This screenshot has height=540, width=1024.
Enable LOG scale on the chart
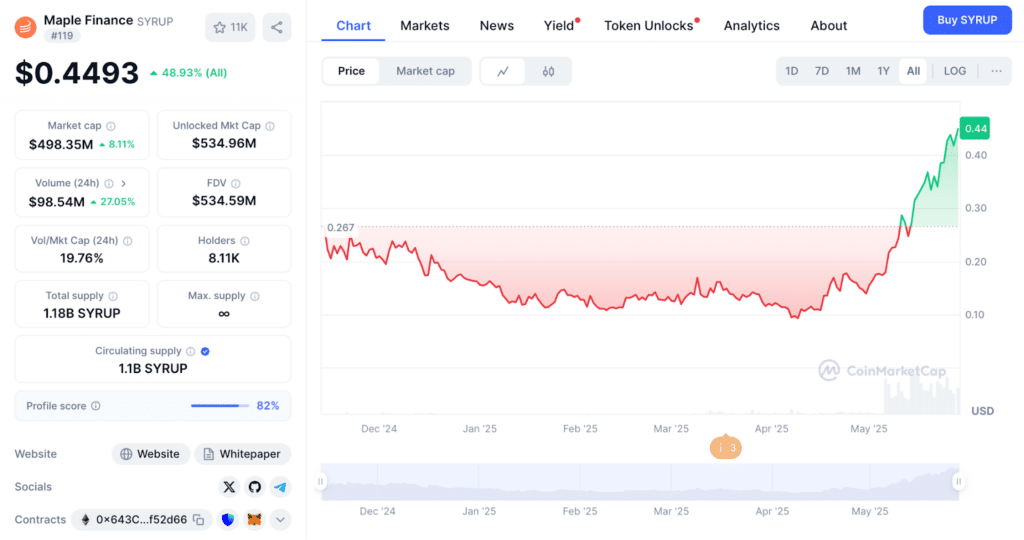click(955, 71)
